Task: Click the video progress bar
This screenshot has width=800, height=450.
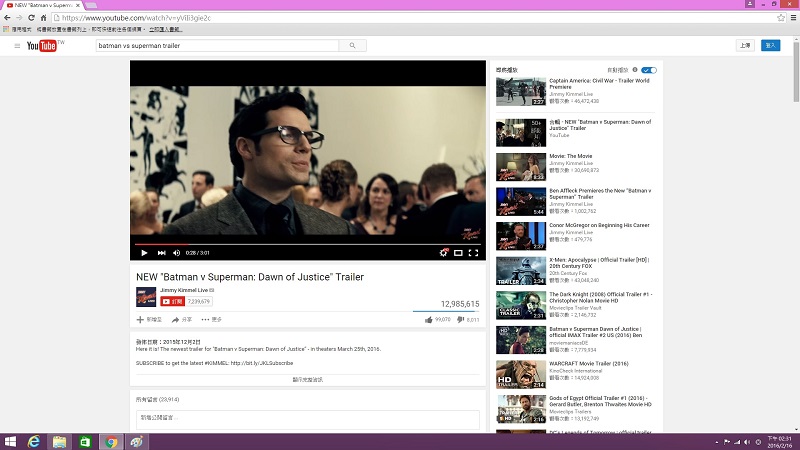Action: pos(308,244)
